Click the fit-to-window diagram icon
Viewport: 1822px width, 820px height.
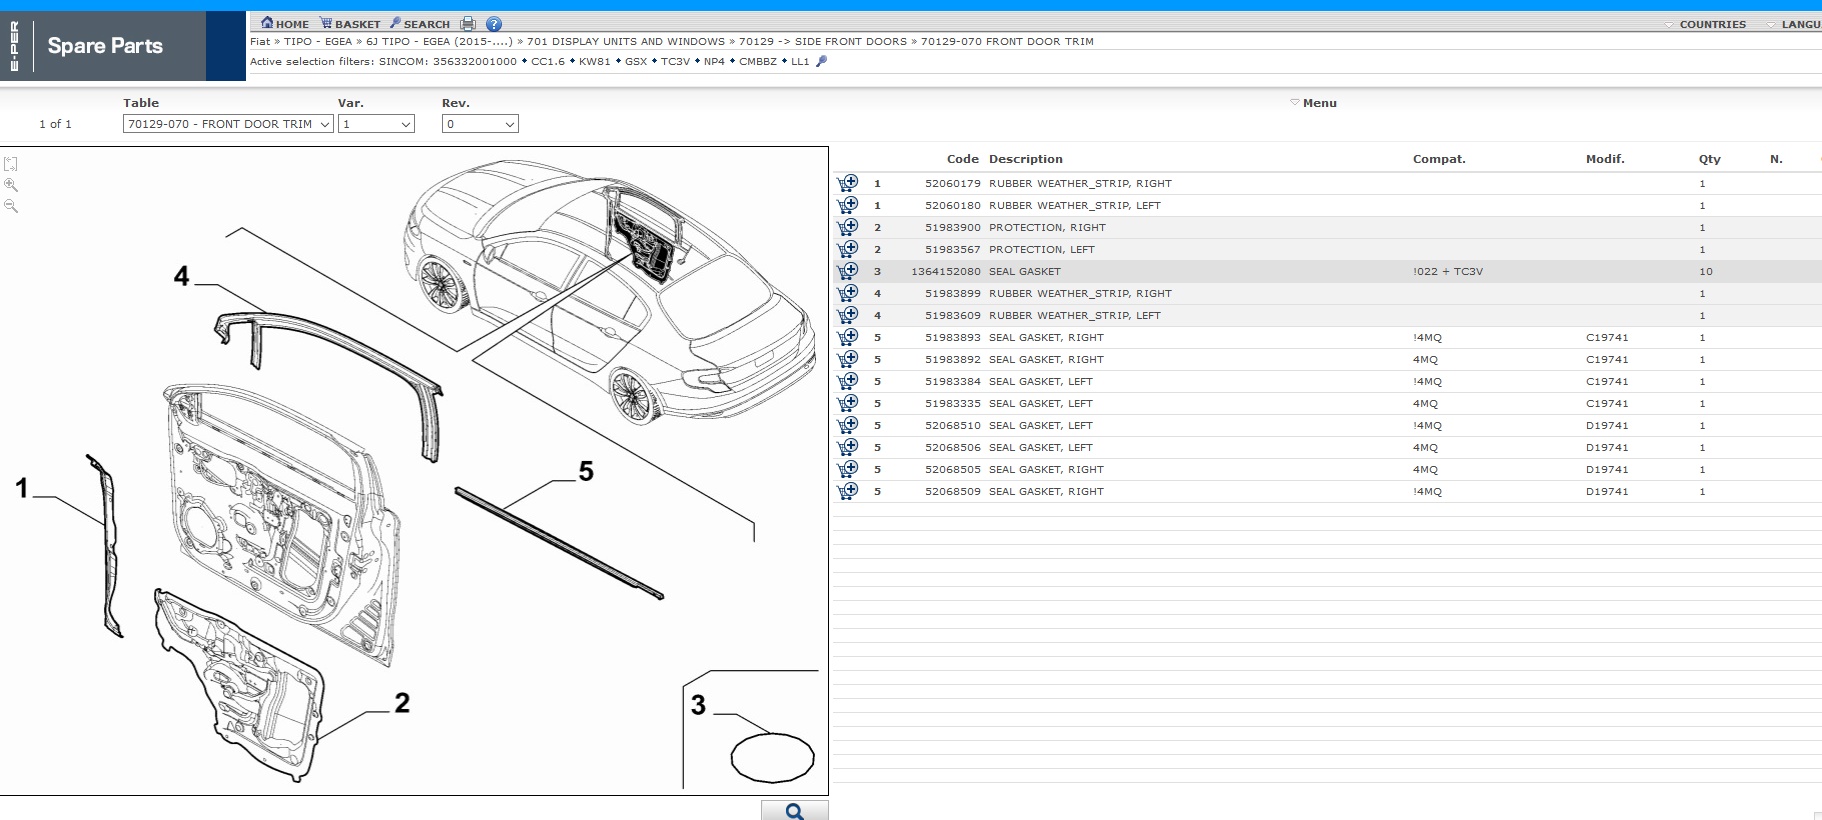[11, 164]
